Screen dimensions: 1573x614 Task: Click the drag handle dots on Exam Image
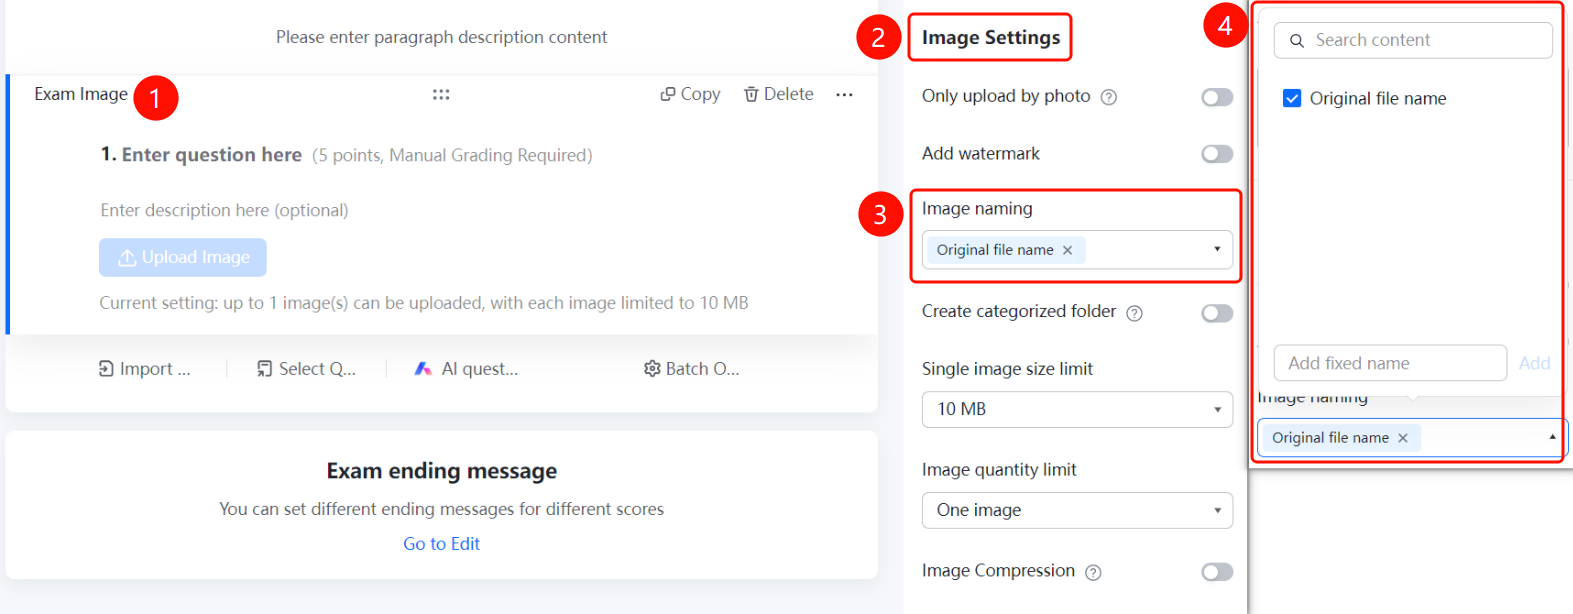(x=441, y=94)
